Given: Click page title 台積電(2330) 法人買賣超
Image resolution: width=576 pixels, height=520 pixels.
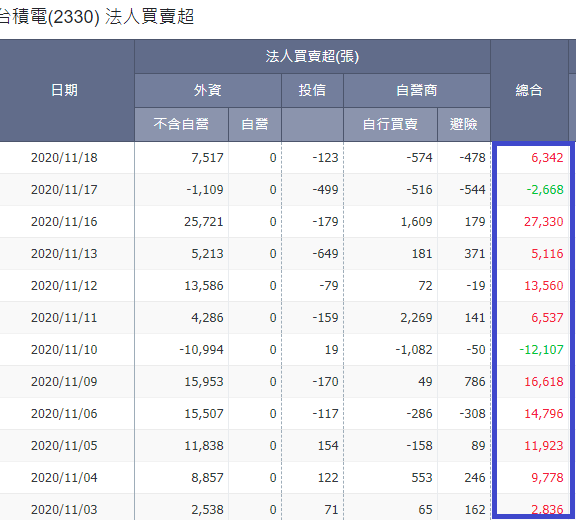Looking at the screenshot, I should pos(96,17).
